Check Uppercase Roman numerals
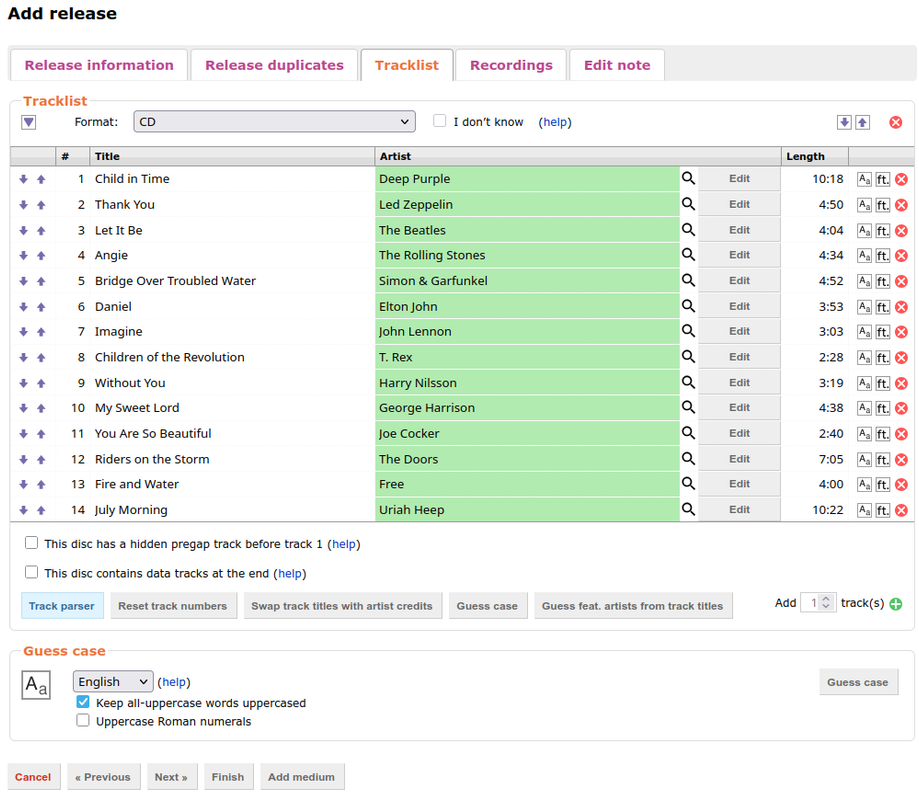 (83, 720)
